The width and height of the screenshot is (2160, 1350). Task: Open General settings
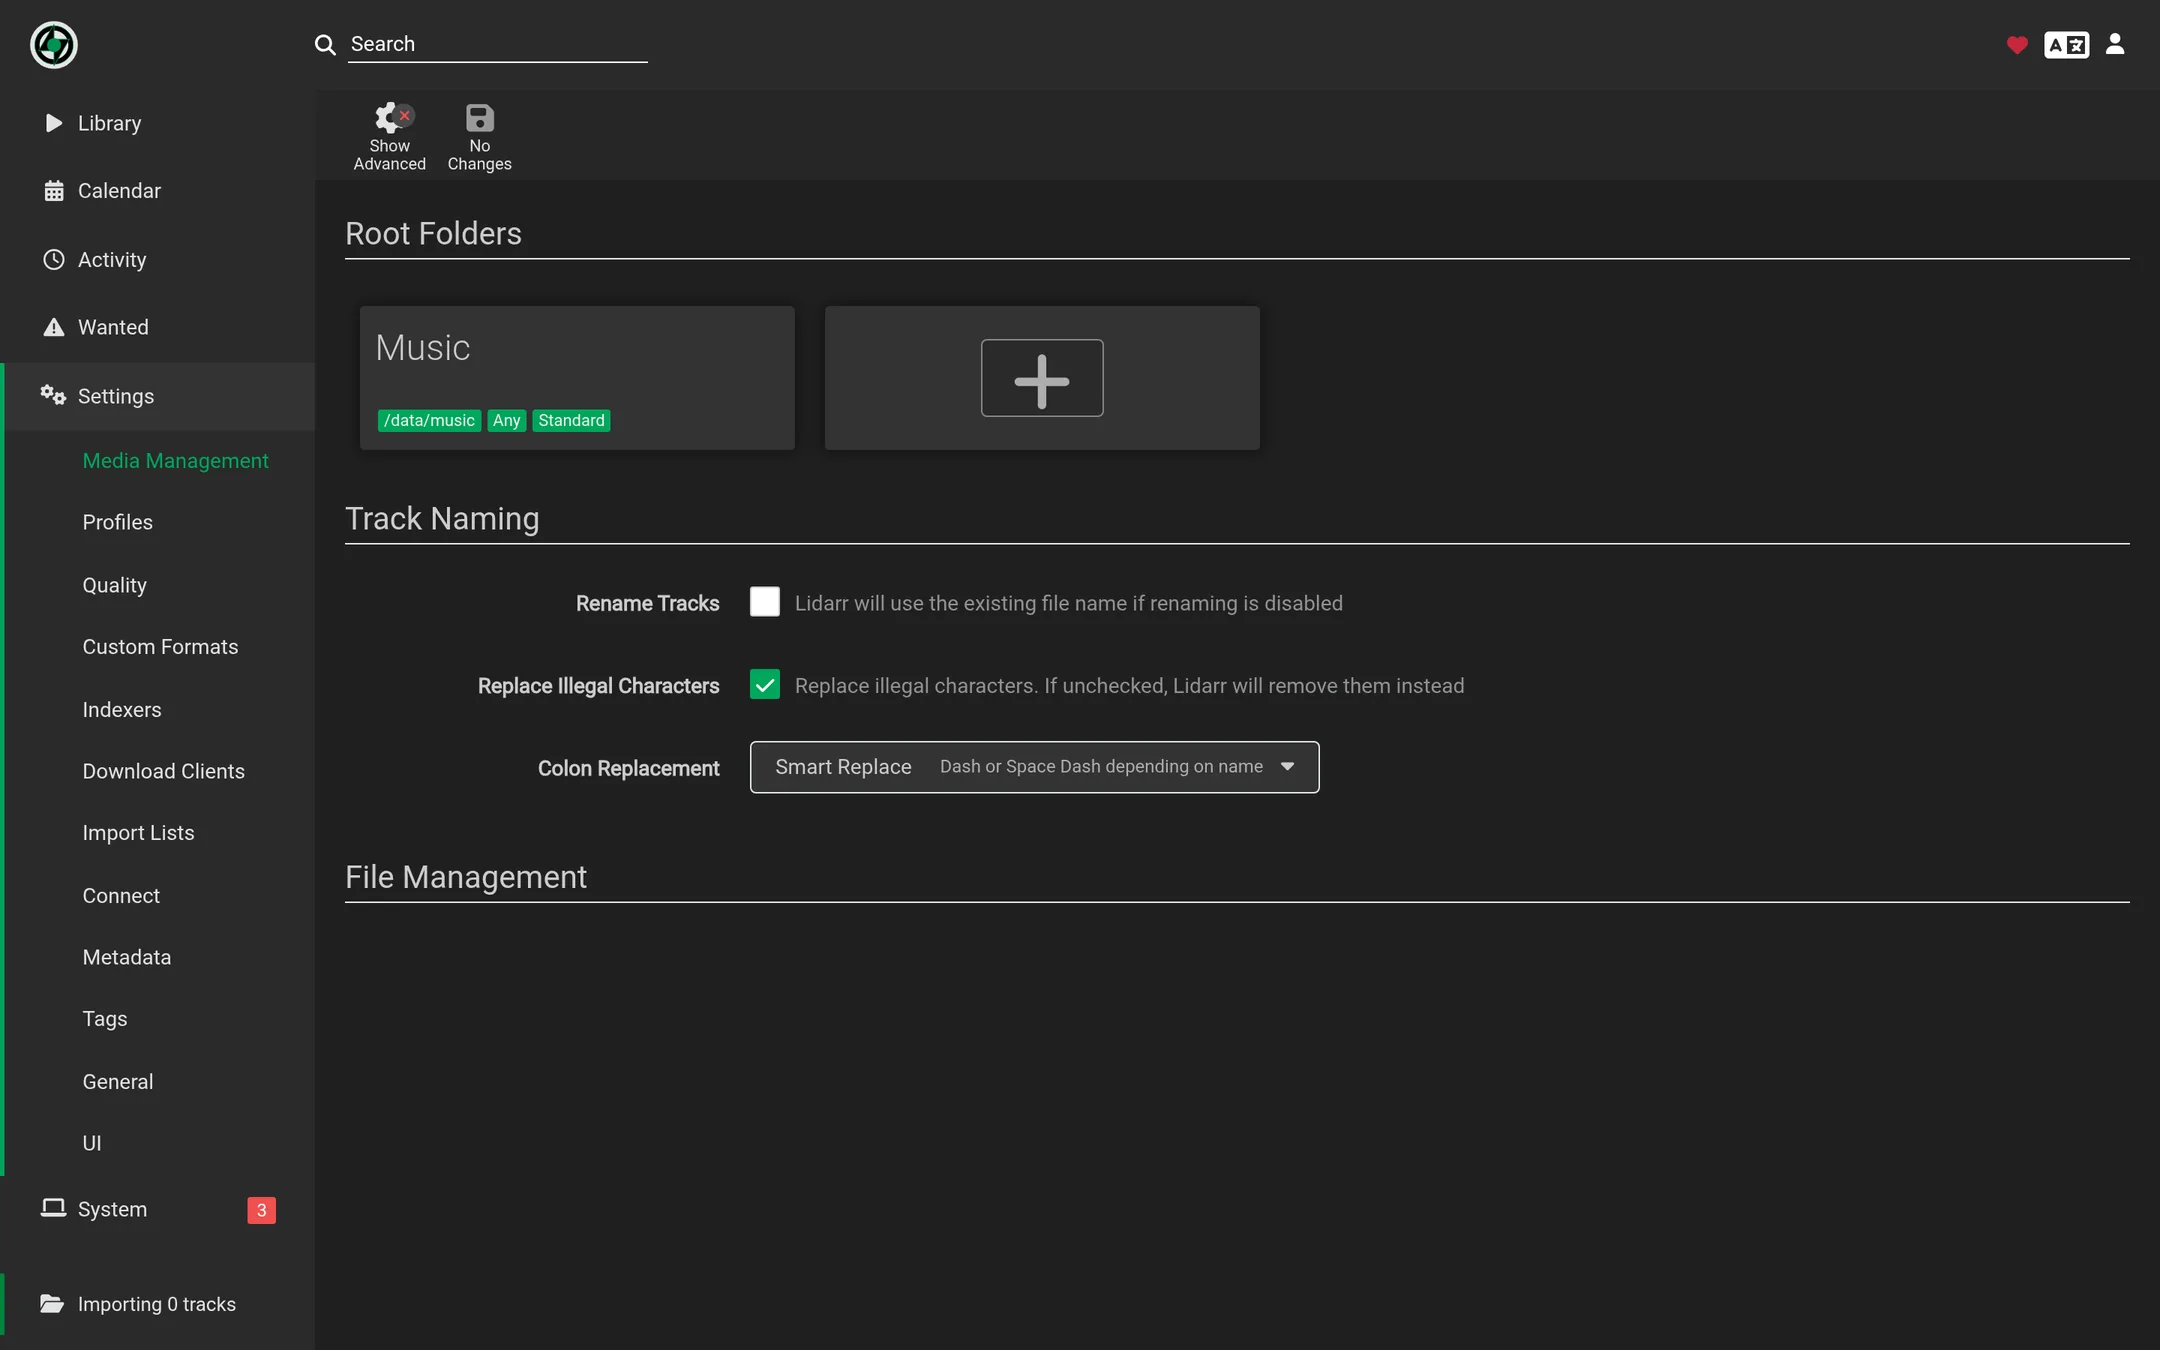[118, 1082]
